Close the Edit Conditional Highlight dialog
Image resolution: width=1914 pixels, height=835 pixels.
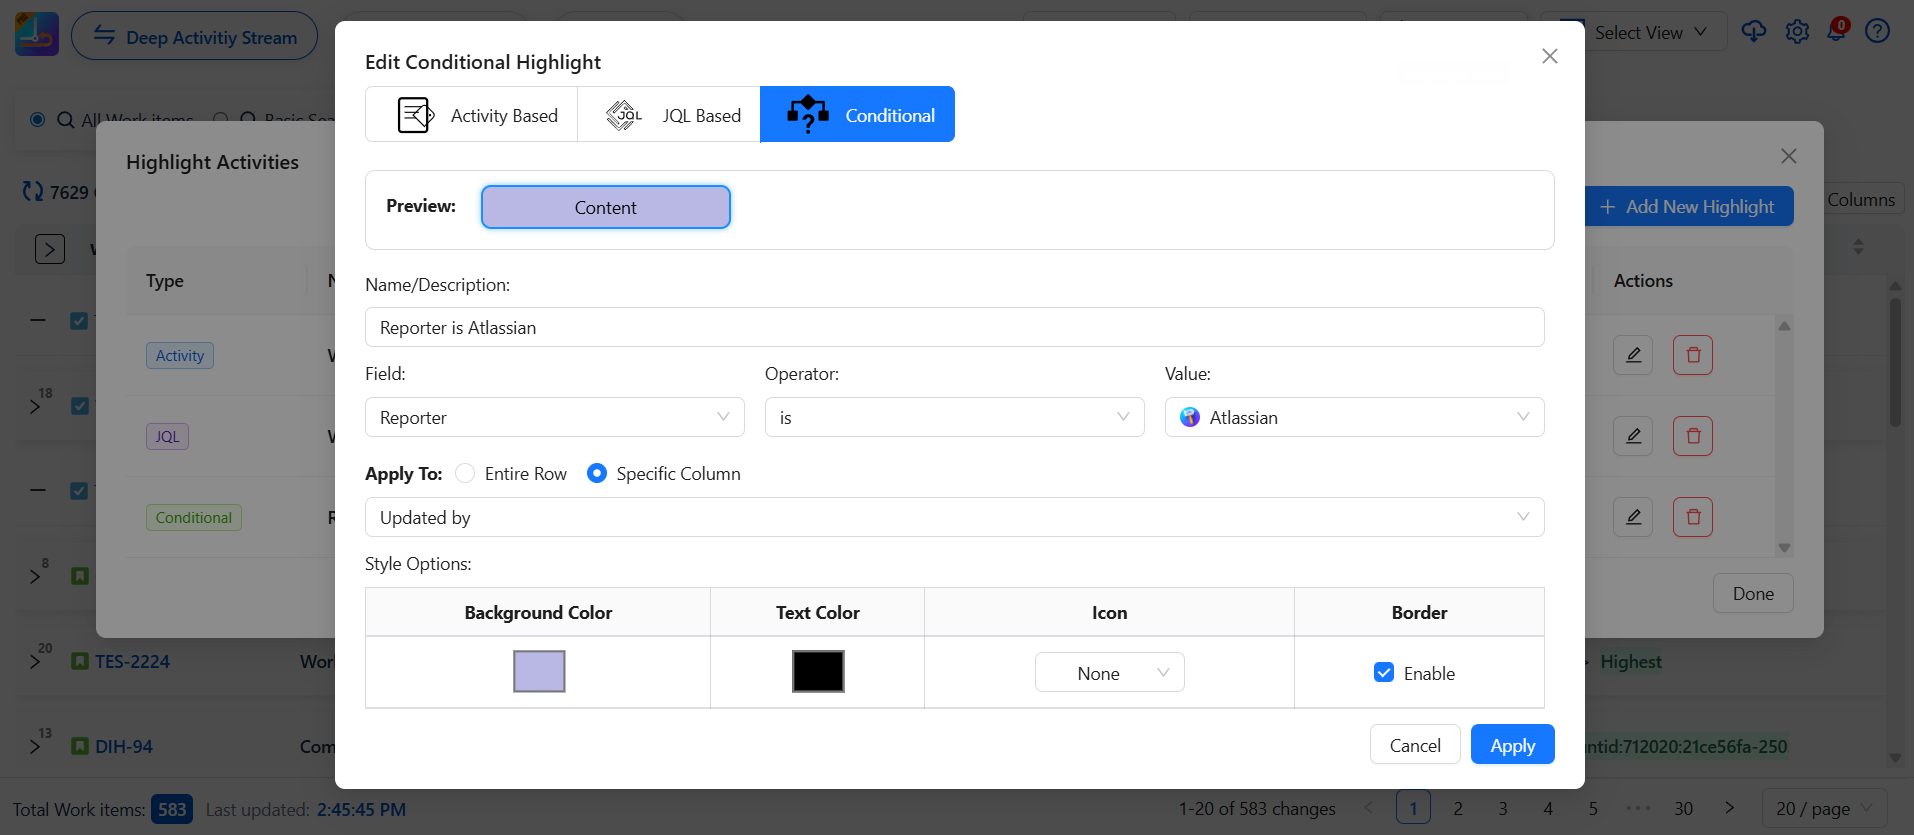pos(1549,56)
